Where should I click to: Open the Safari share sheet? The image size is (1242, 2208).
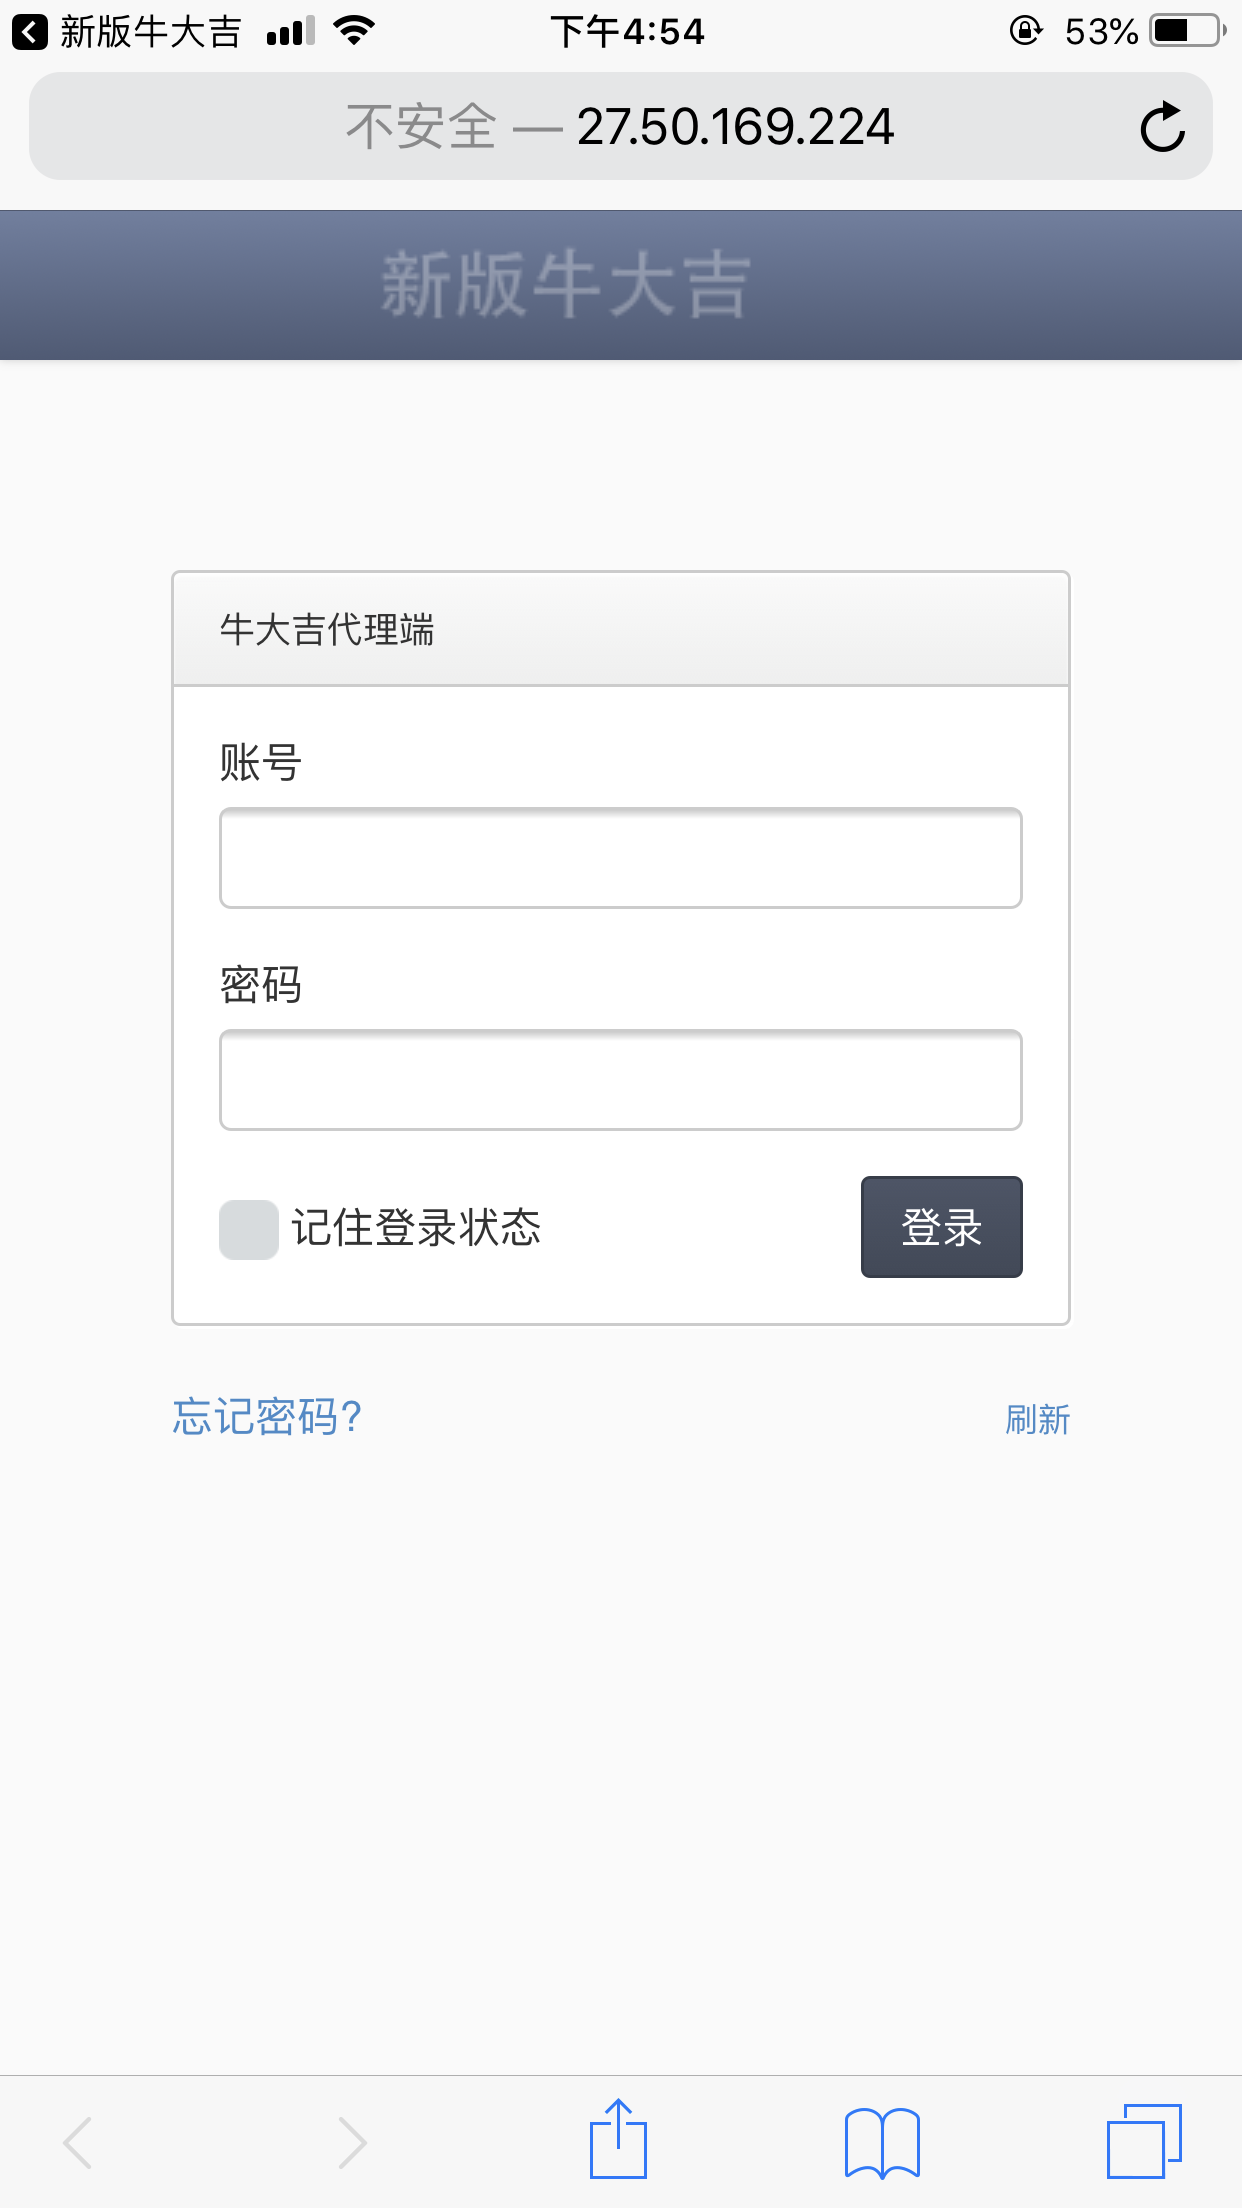(618, 2140)
